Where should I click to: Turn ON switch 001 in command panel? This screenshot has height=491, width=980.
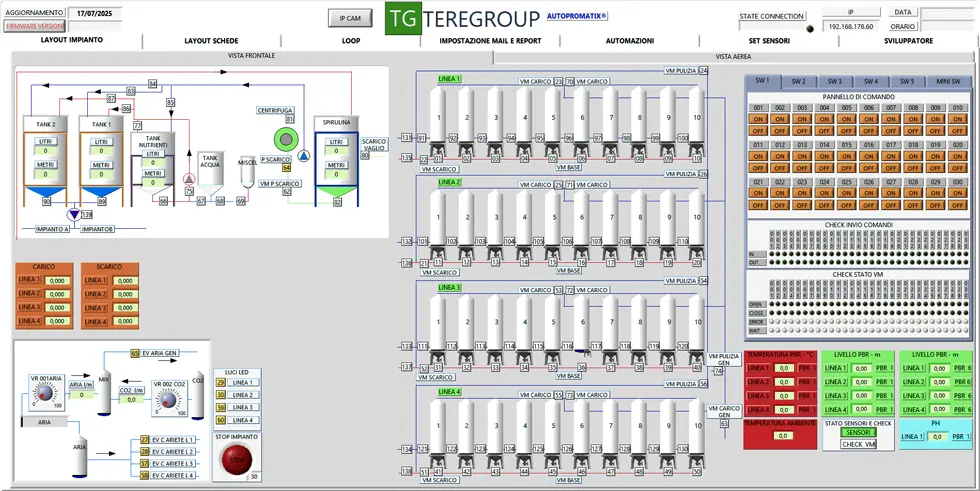[758, 119]
